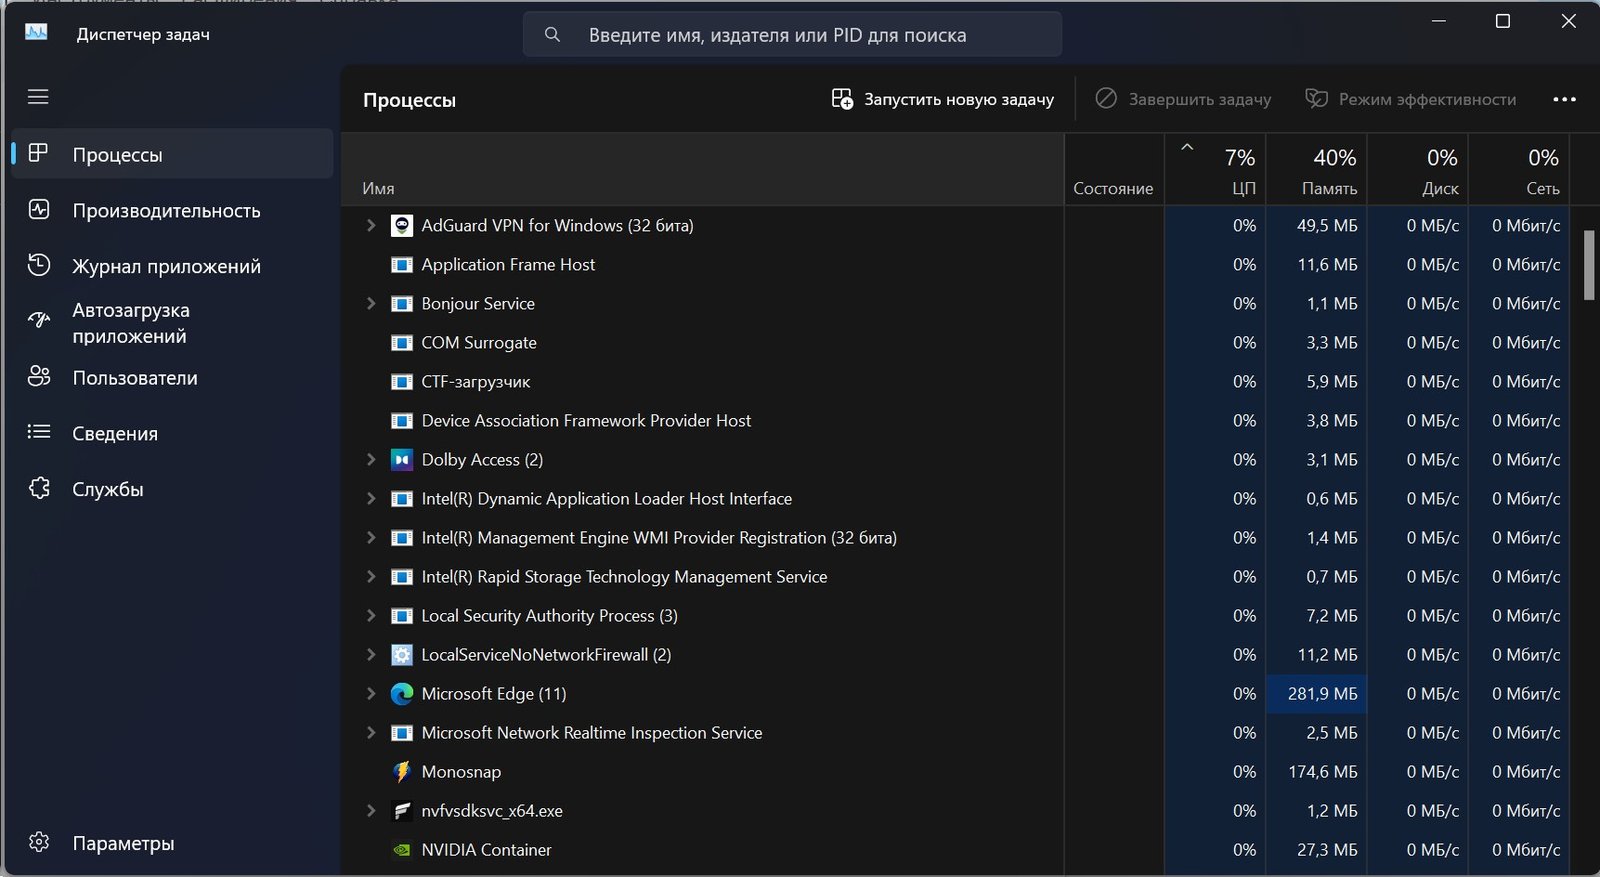Expand Intel(R) Dynamic Application Loader Host Interface
This screenshot has width=1600, height=877.
371,498
